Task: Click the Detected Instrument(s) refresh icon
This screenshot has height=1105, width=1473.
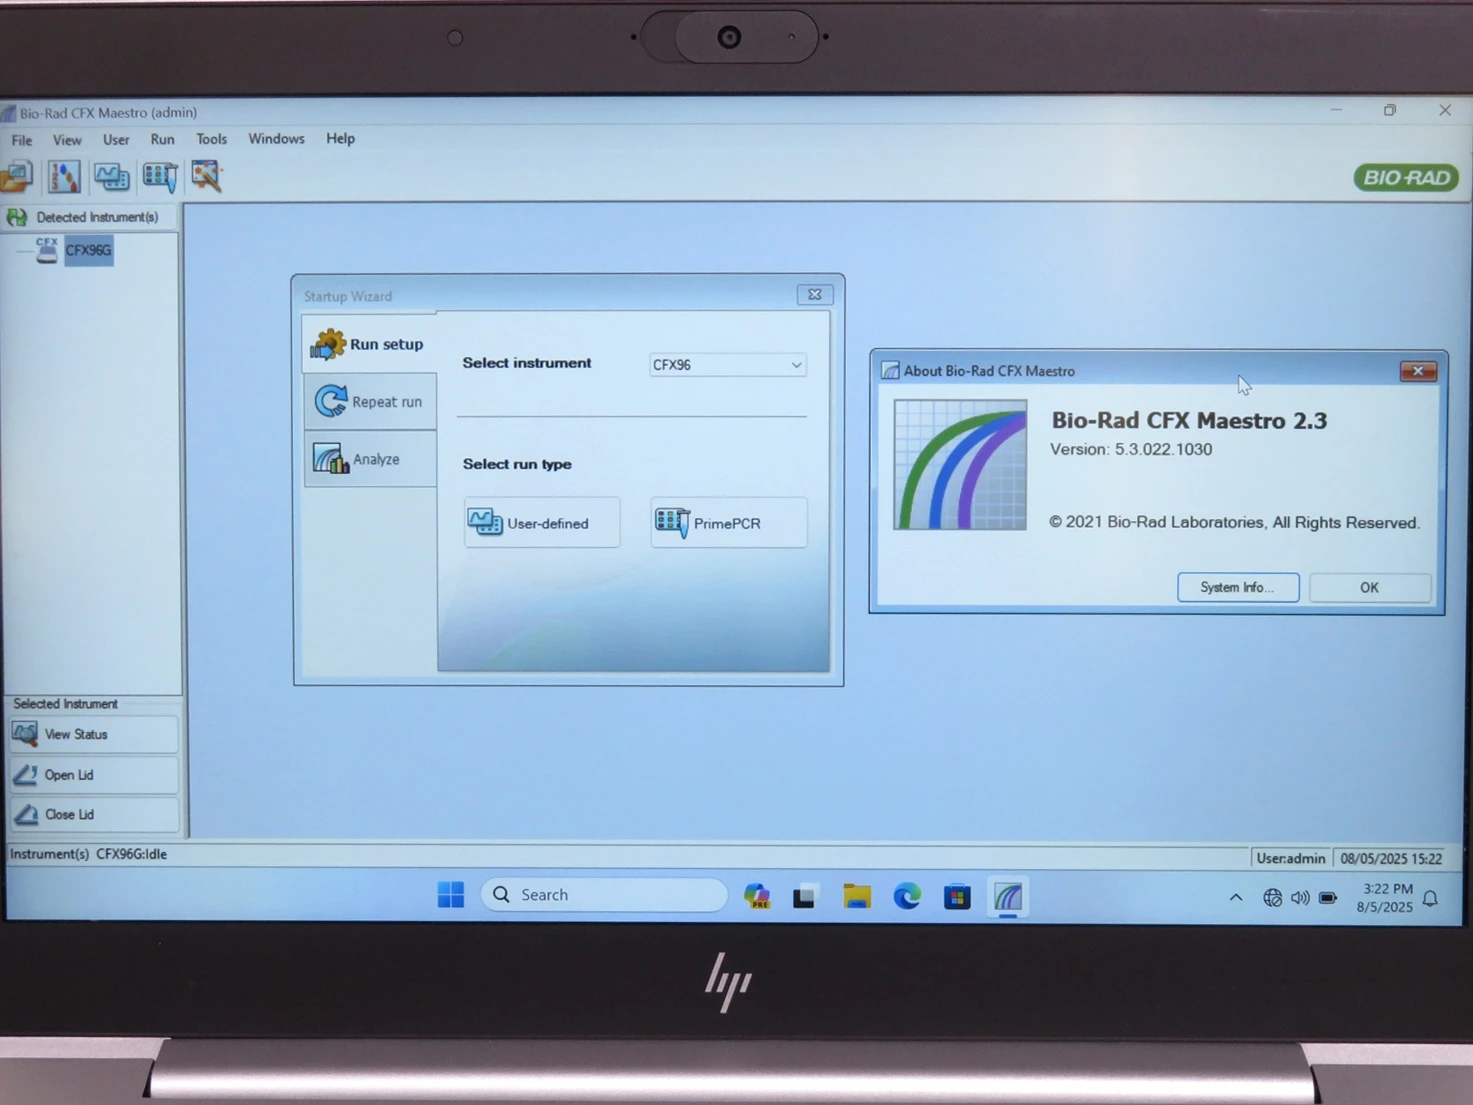Action: pyautogui.click(x=17, y=217)
